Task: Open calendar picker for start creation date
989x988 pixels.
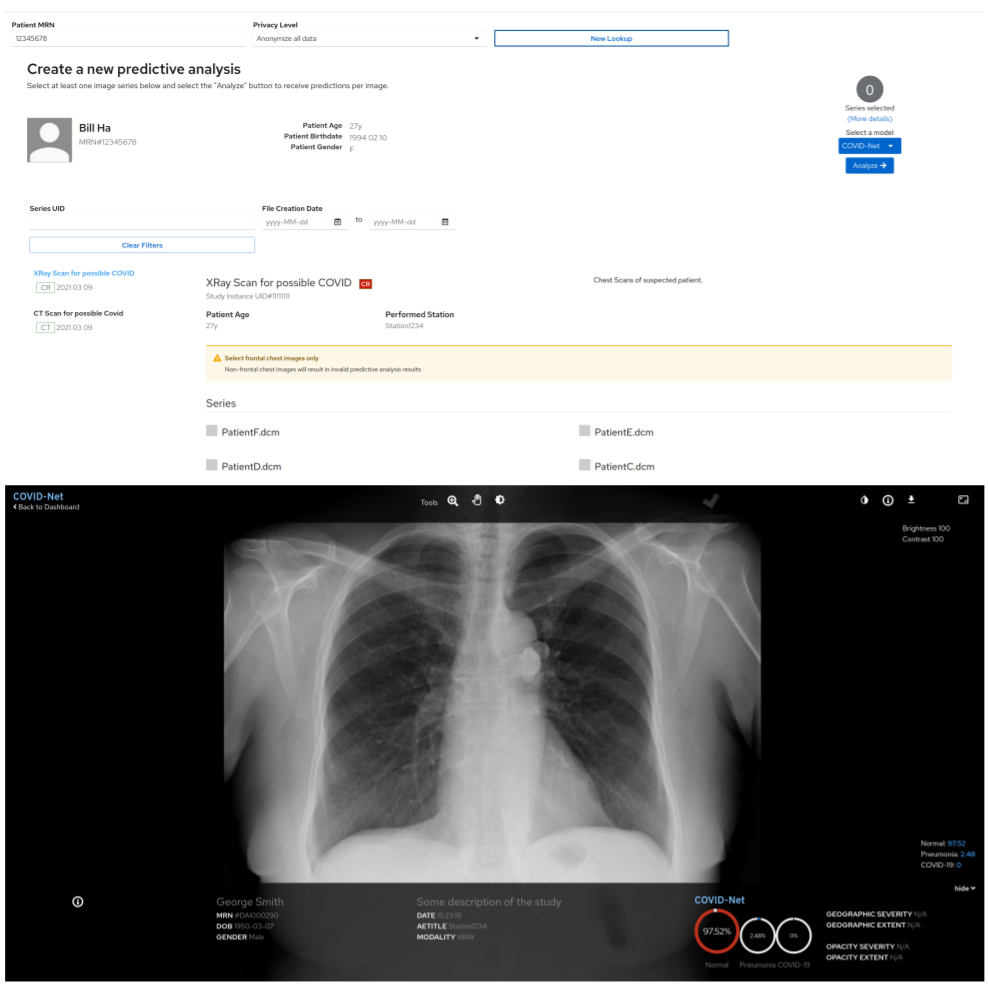Action: 337,222
